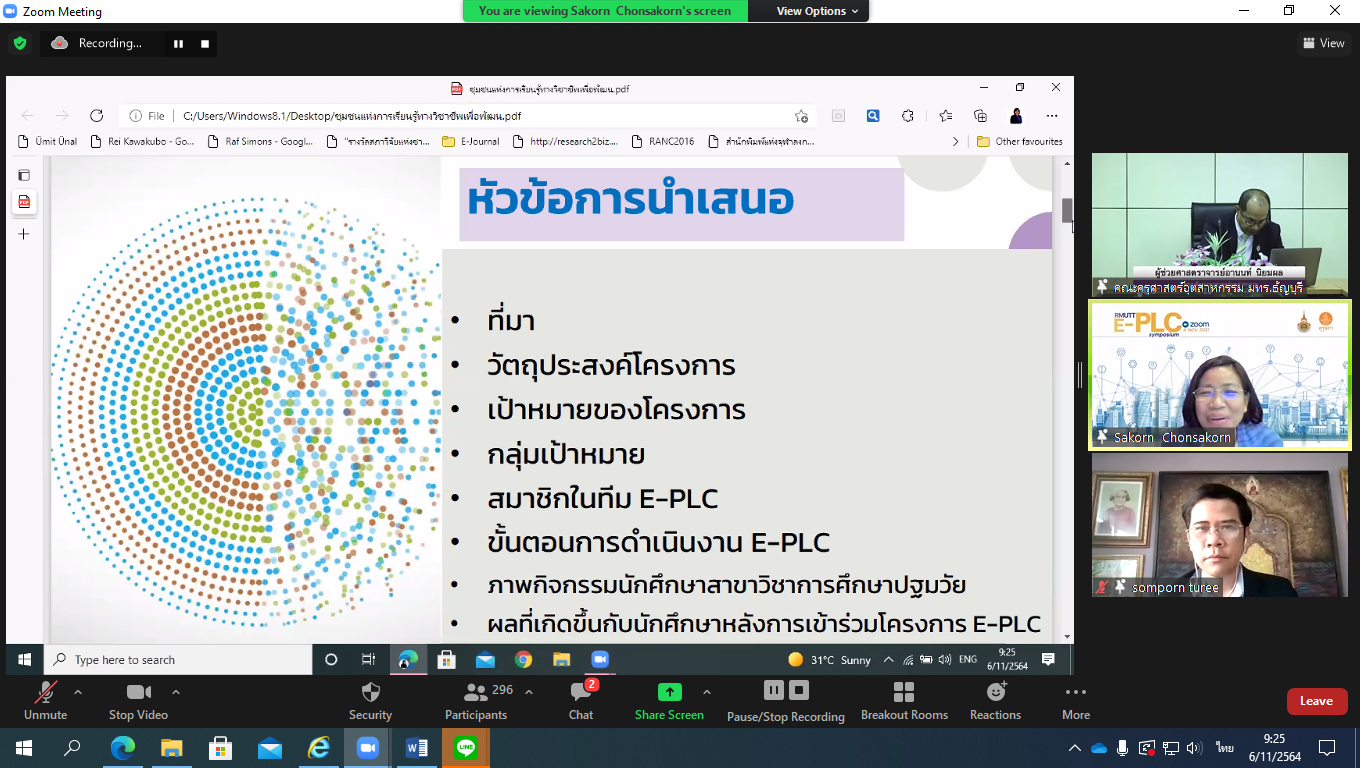Expand the bookmarks overflow chevron
This screenshot has width=1360, height=768.
[x=955, y=142]
